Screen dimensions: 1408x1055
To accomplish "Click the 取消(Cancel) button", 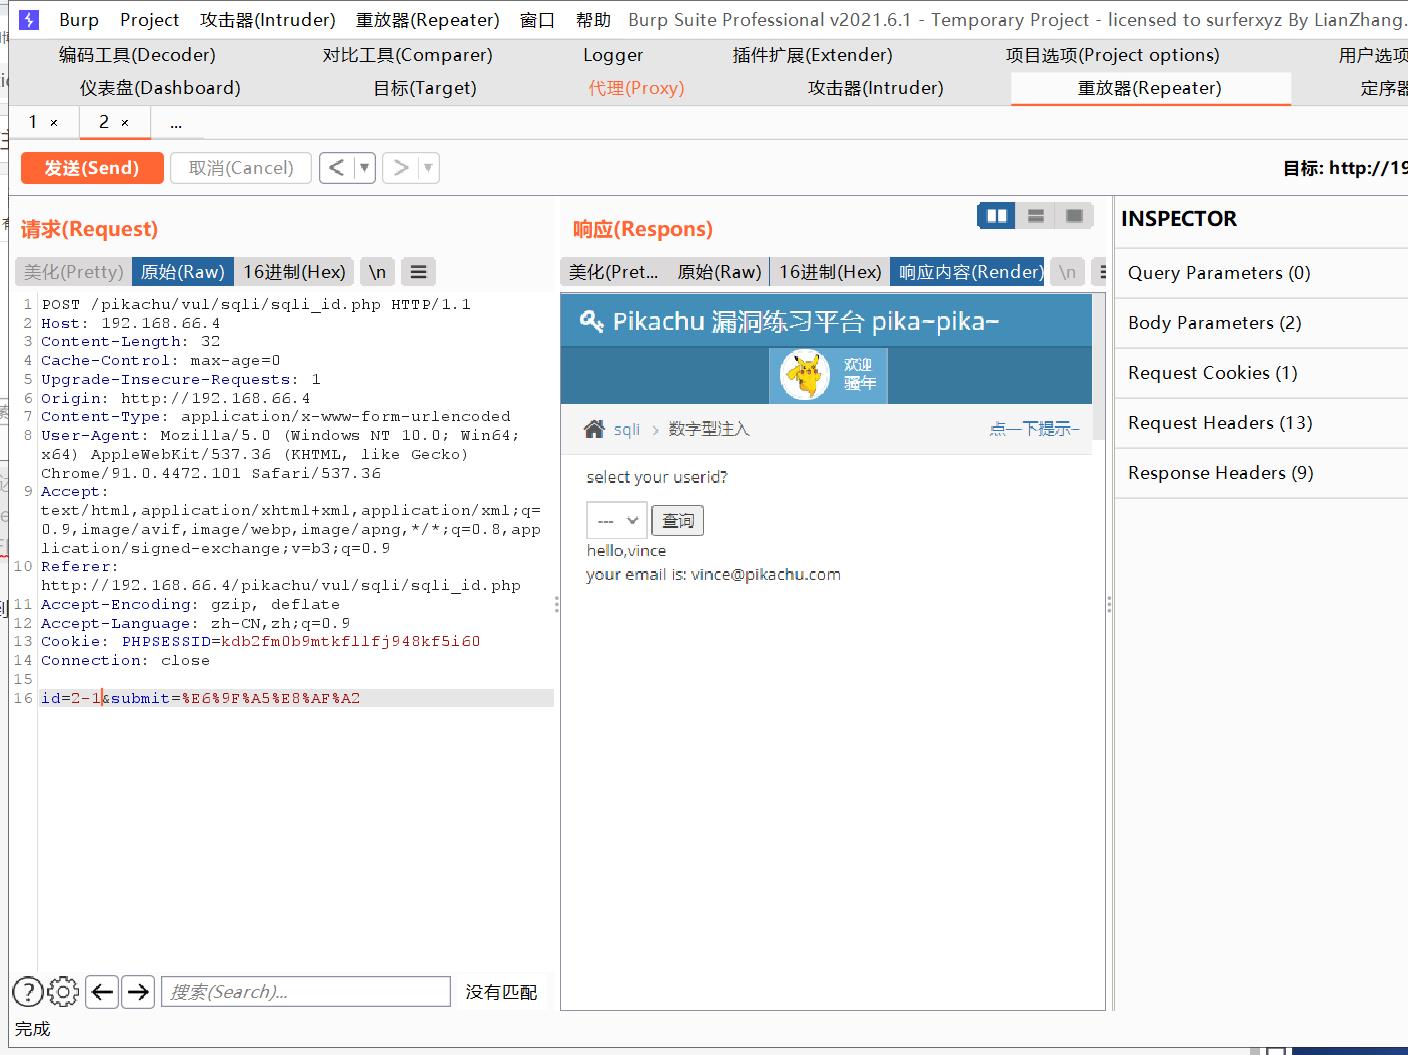I will 241,168.
